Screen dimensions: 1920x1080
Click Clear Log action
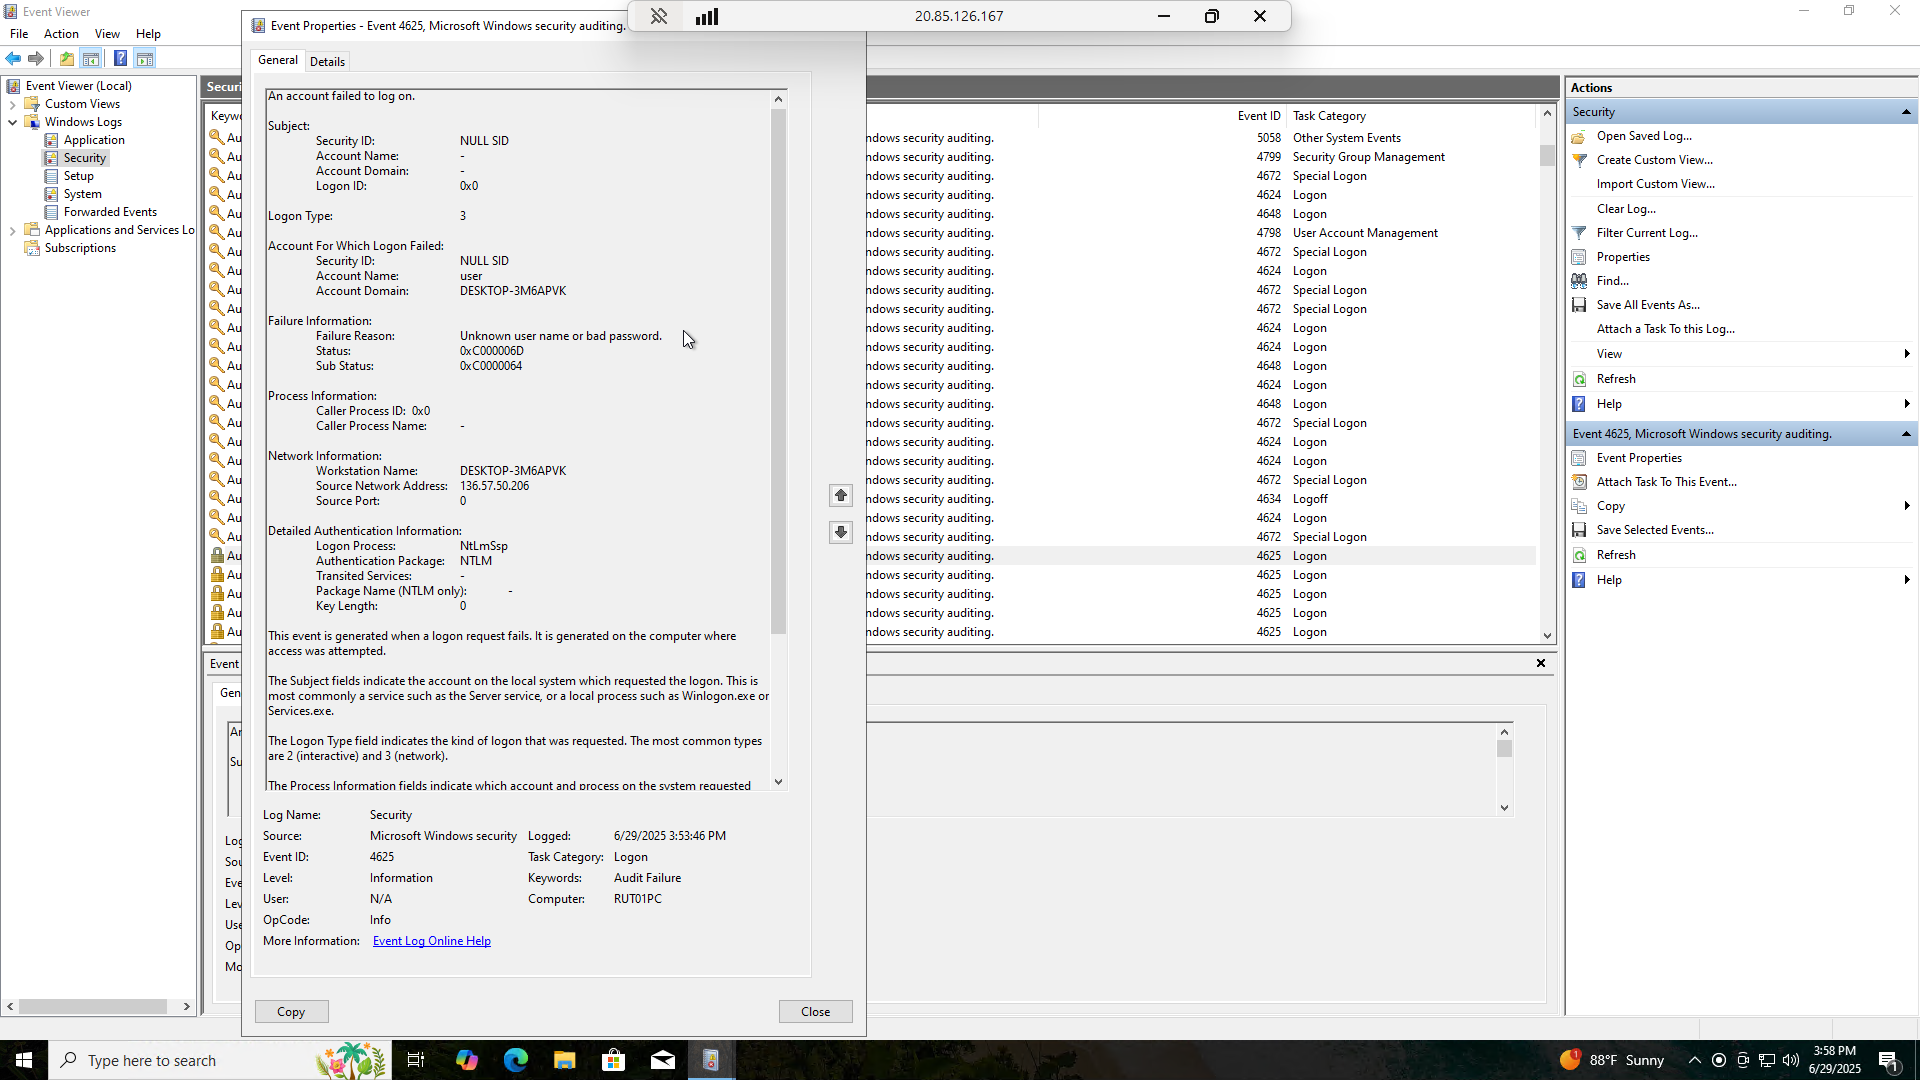(x=1626, y=209)
